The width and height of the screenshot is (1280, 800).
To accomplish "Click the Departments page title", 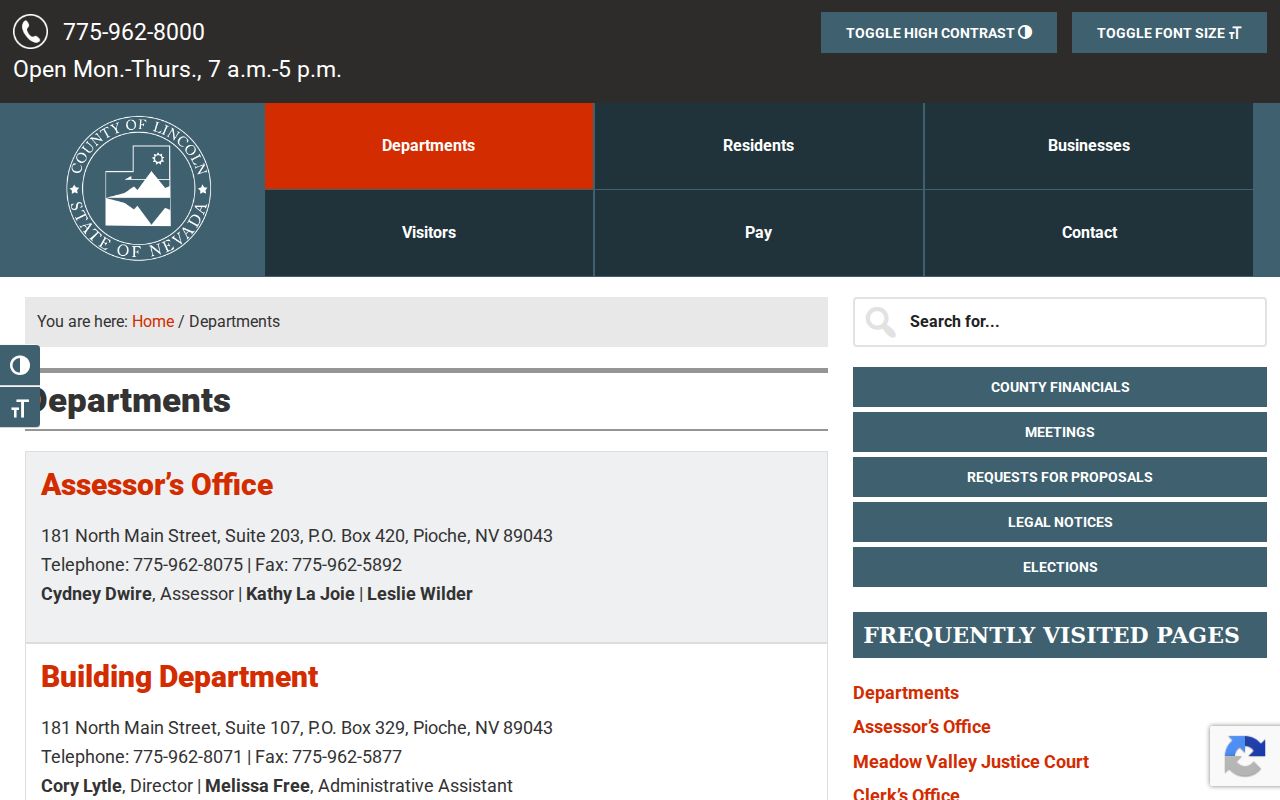I will (x=130, y=401).
